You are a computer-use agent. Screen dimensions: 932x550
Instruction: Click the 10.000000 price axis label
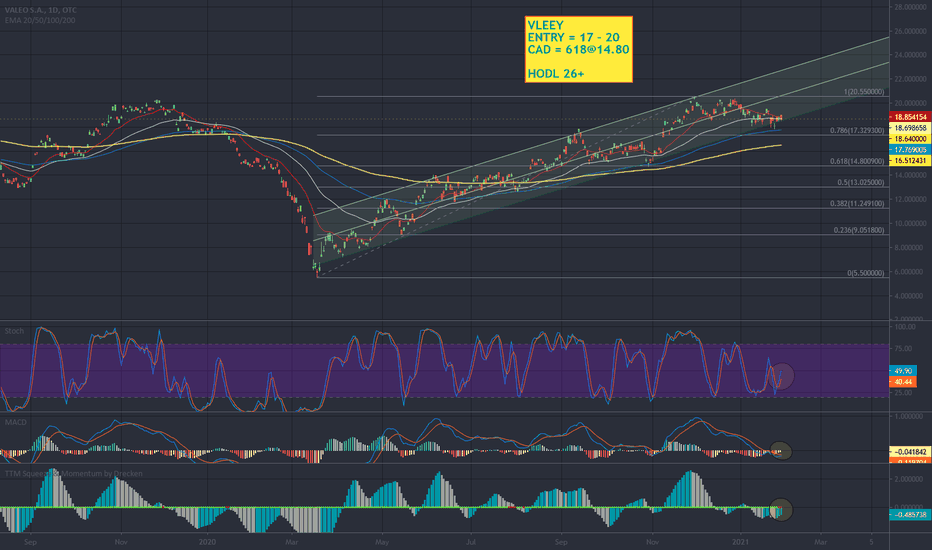pos(910,224)
